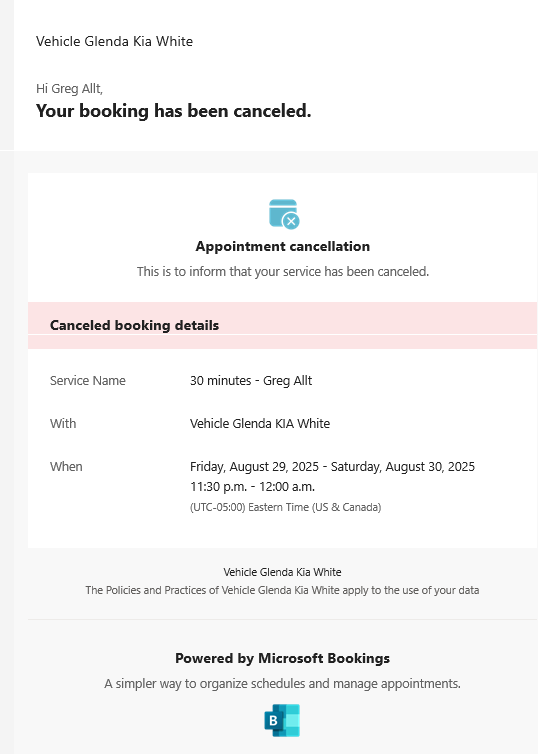The width and height of the screenshot is (538, 754).
Task: Click the 'service has been canceled' notice text
Action: pyautogui.click(x=283, y=272)
